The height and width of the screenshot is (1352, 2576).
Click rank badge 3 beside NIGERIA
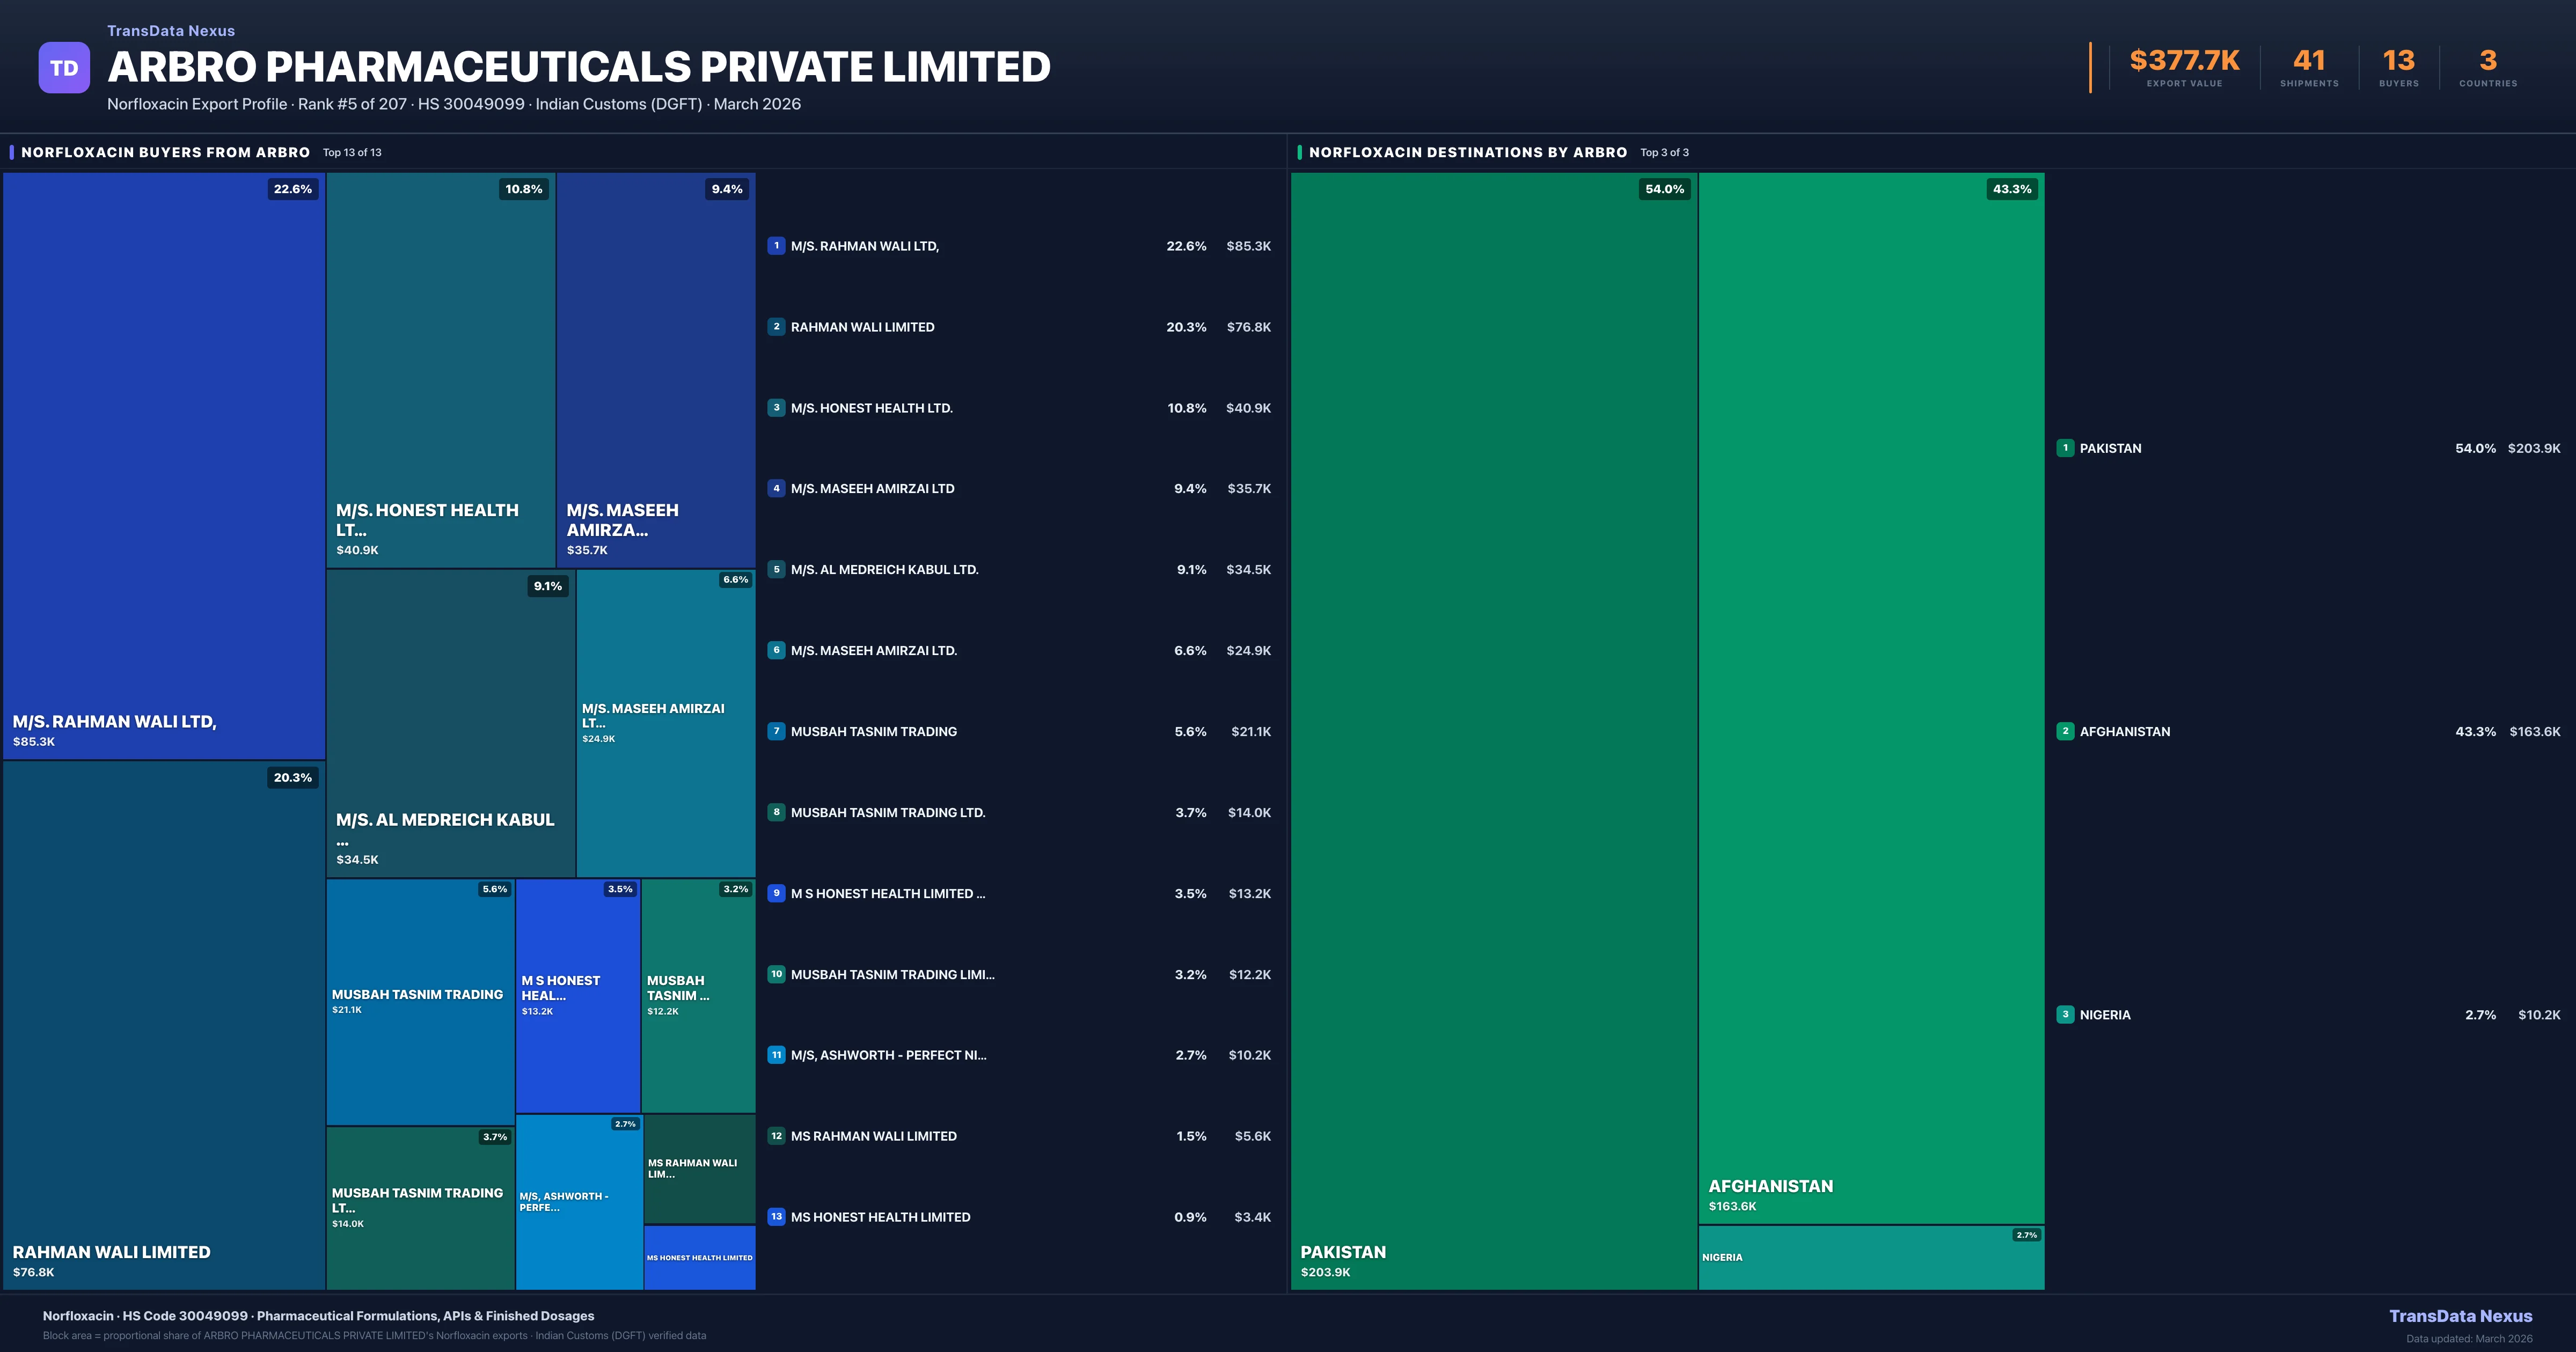(x=2065, y=1015)
